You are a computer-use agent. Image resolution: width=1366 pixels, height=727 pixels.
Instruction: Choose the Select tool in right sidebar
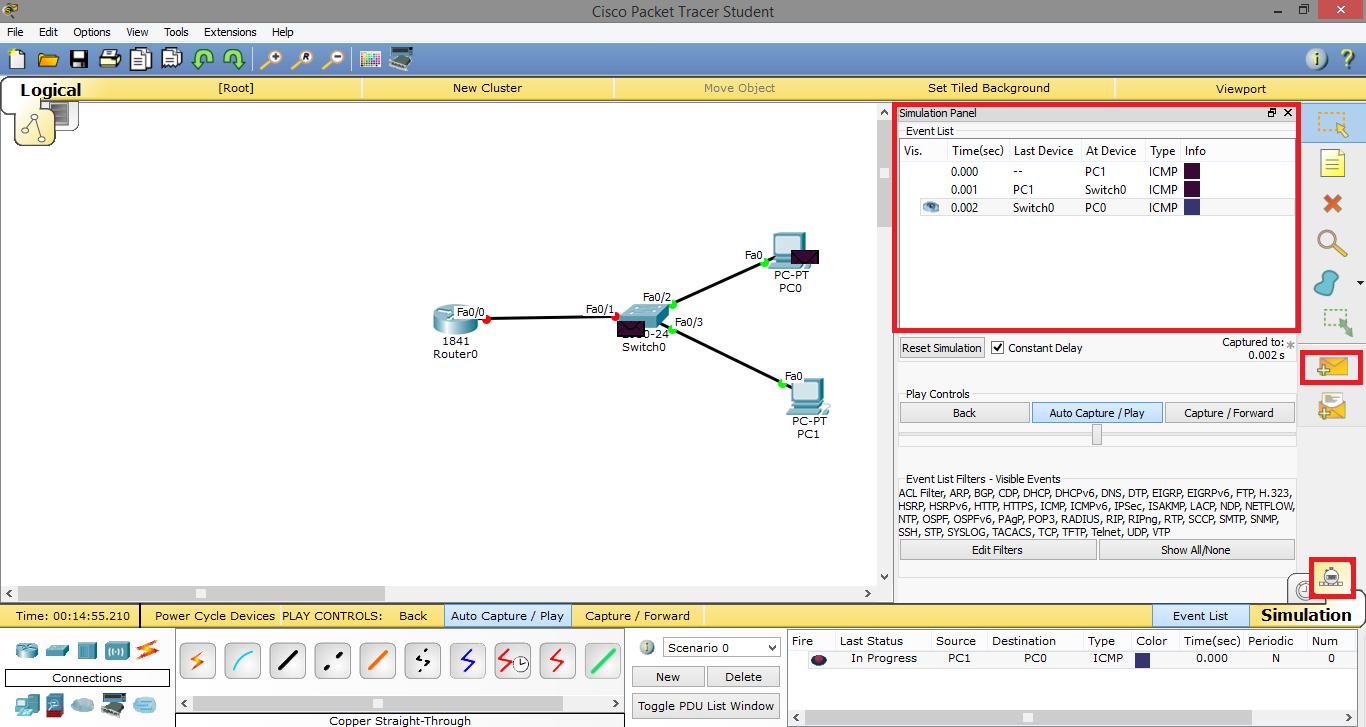tap(1332, 123)
